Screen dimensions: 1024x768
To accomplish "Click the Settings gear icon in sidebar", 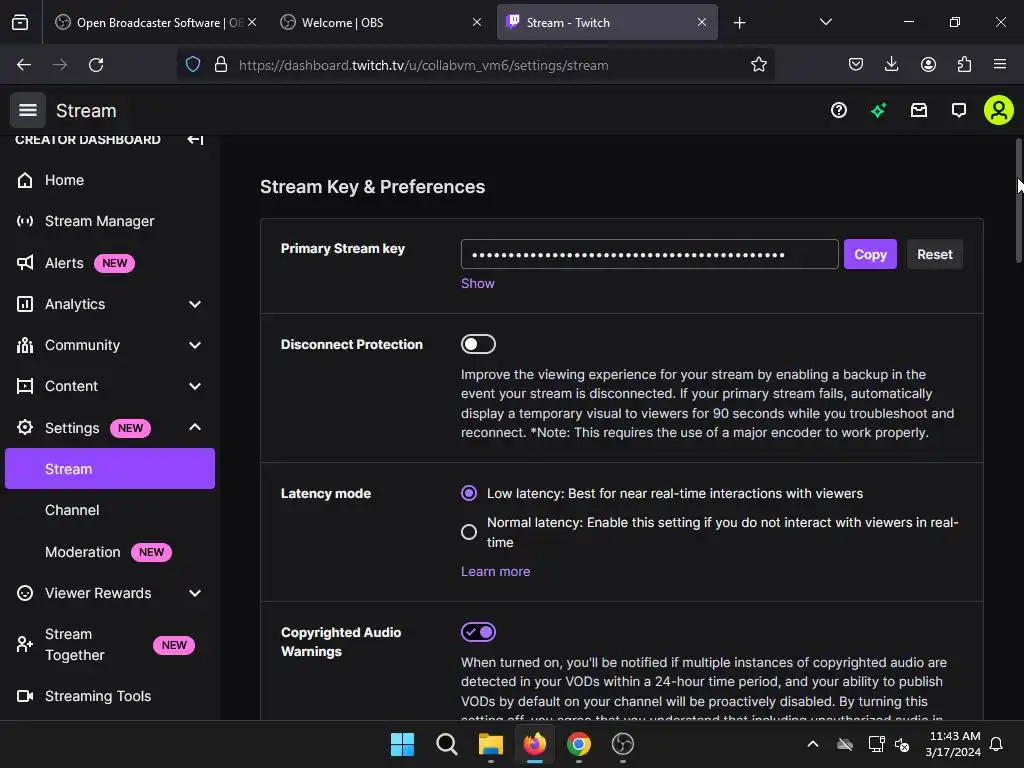I will tap(25, 428).
